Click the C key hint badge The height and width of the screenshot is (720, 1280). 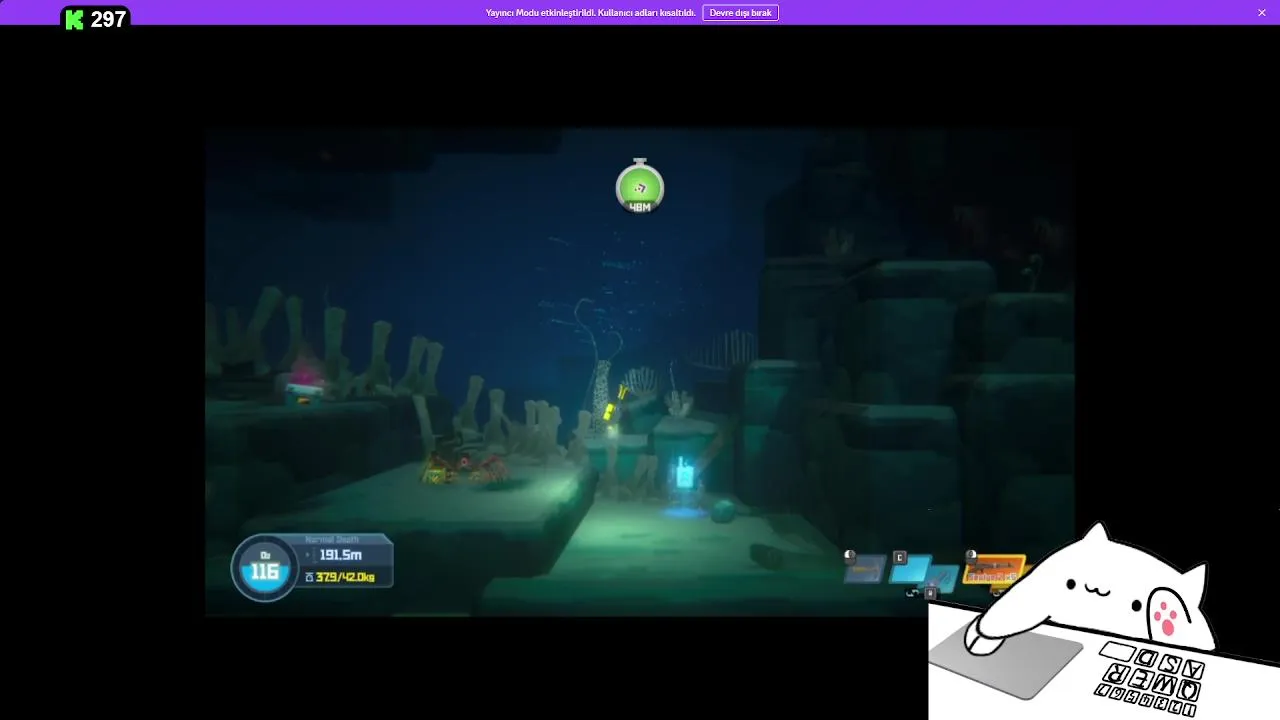[x=899, y=557]
